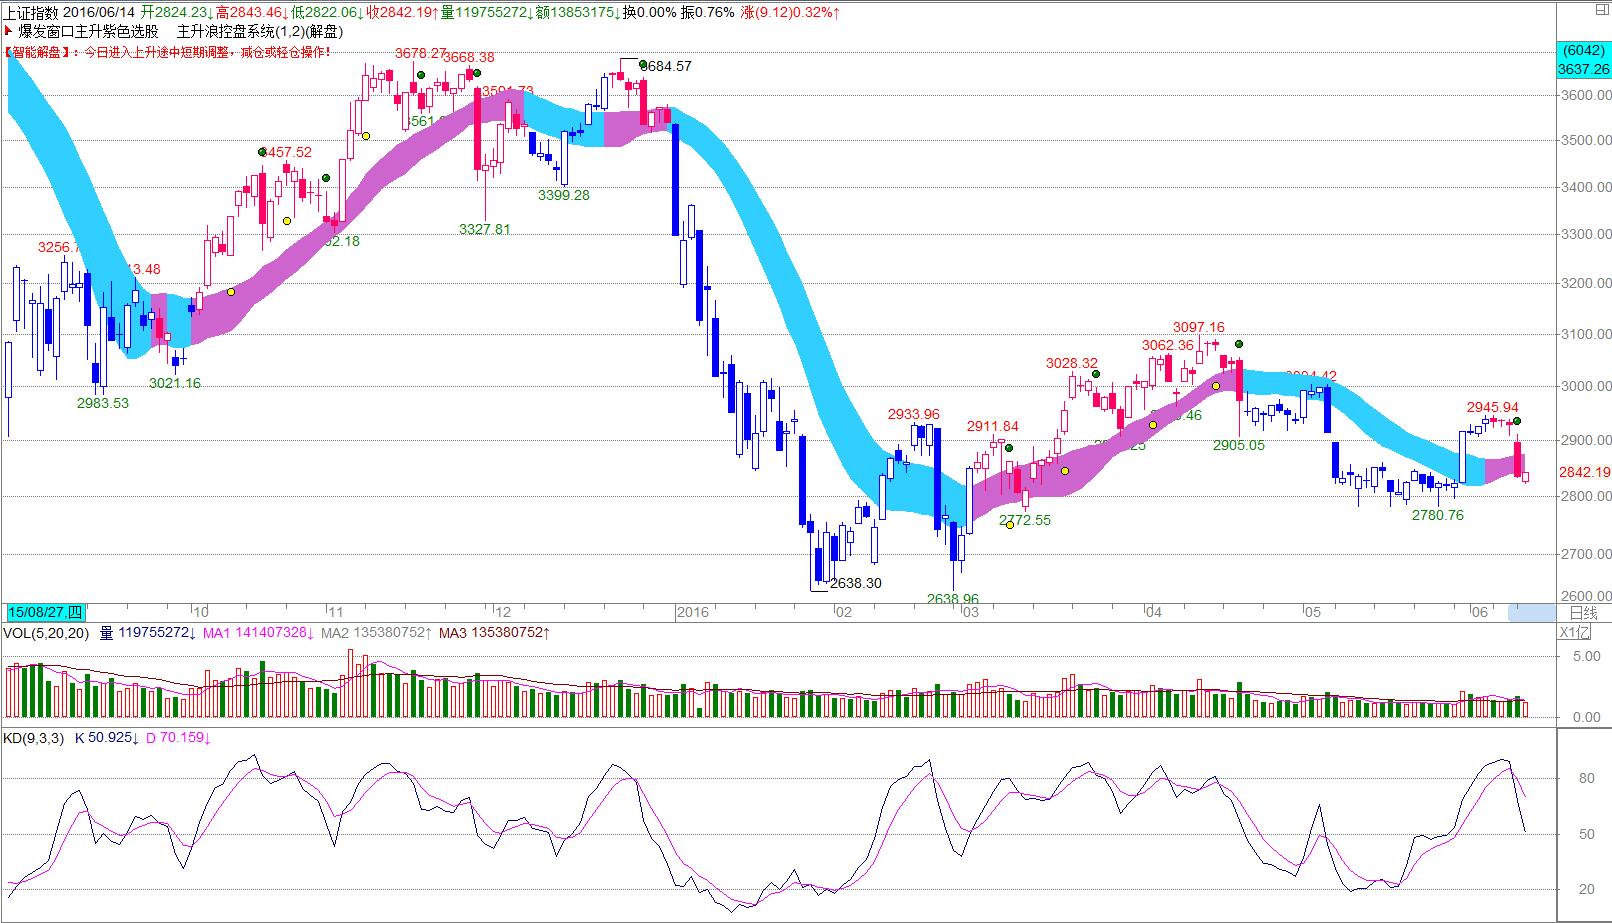Click the X1亿 volume unit box
Screen dimensions: 1612x923
(x=1575, y=632)
